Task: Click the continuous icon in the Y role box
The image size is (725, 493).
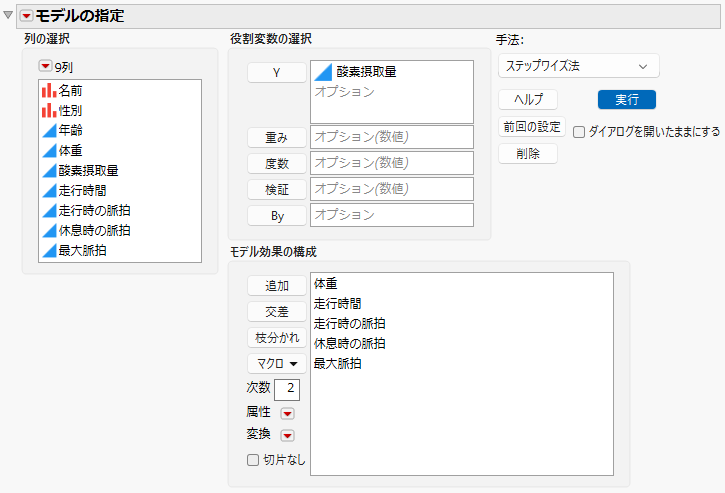Action: click(x=323, y=72)
